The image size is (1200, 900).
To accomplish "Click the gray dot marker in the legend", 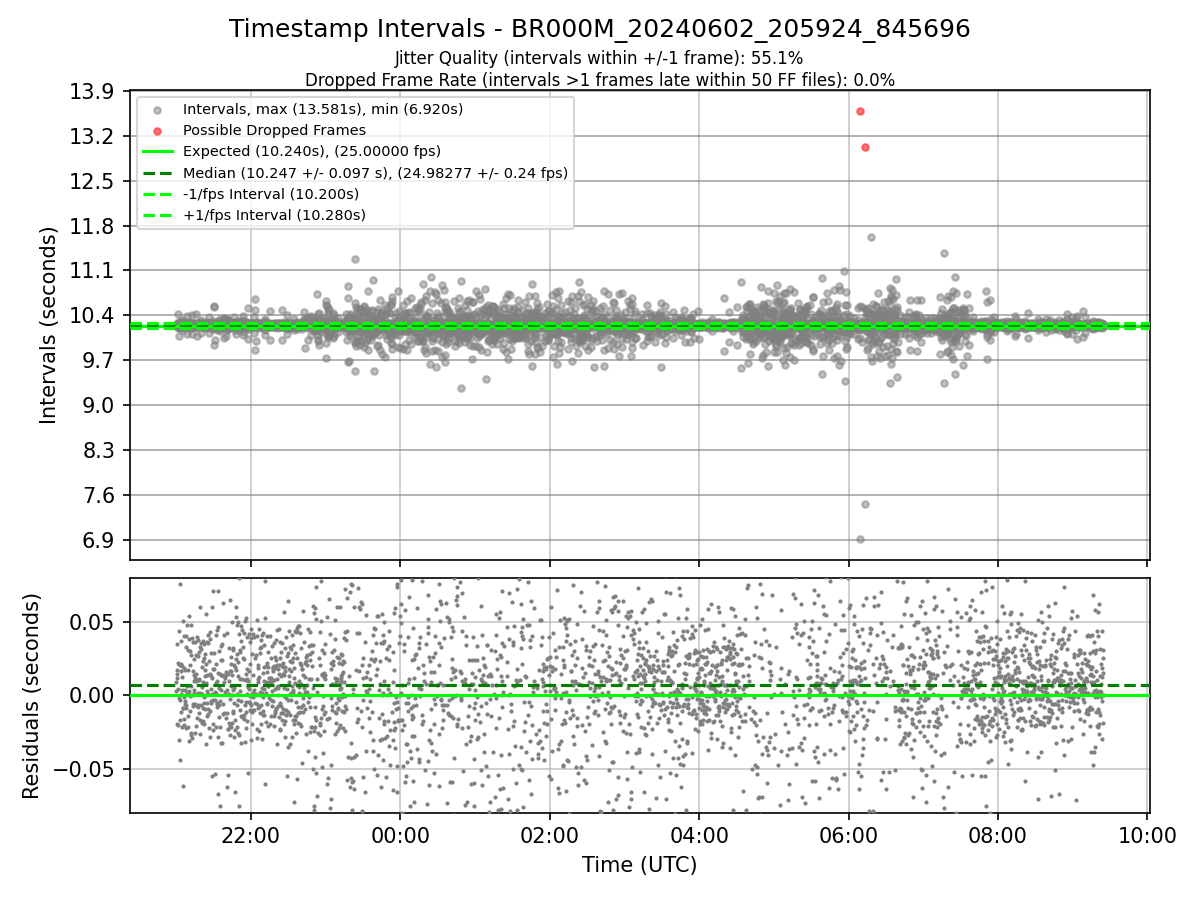I will (157, 109).
